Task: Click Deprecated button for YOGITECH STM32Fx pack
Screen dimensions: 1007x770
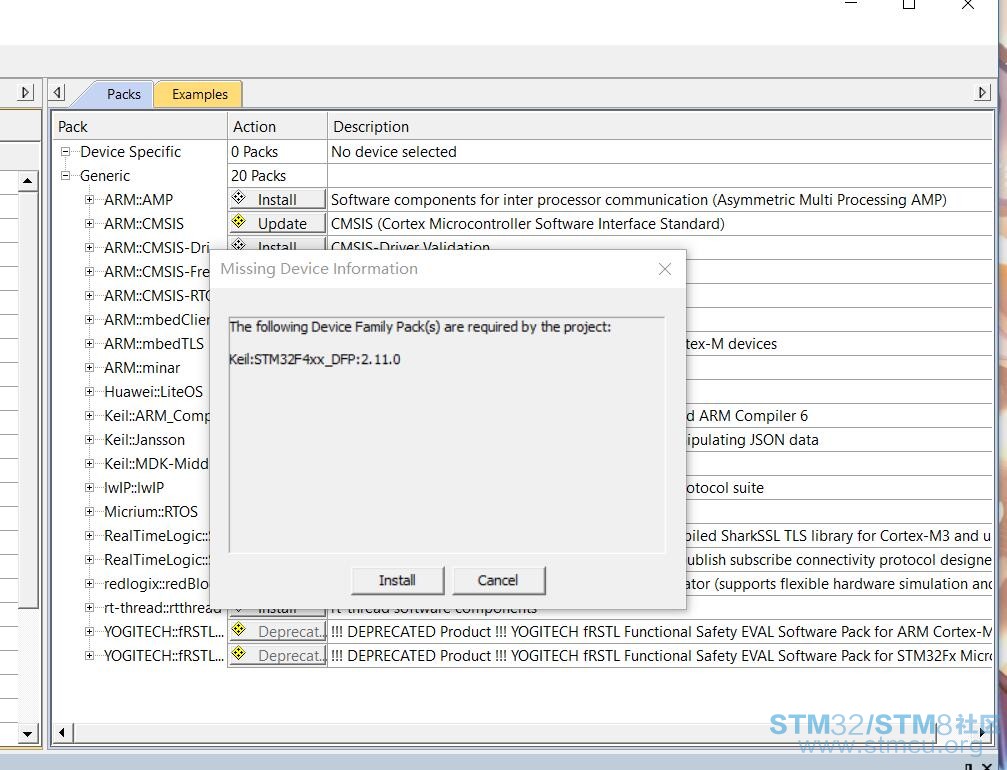Action: coord(277,656)
